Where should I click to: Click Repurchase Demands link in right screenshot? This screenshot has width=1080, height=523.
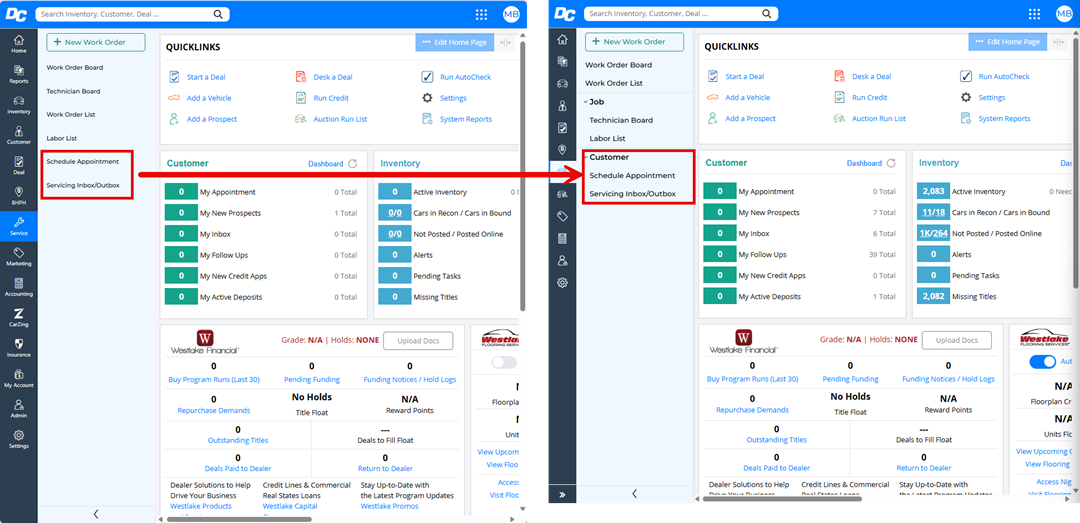coord(751,410)
